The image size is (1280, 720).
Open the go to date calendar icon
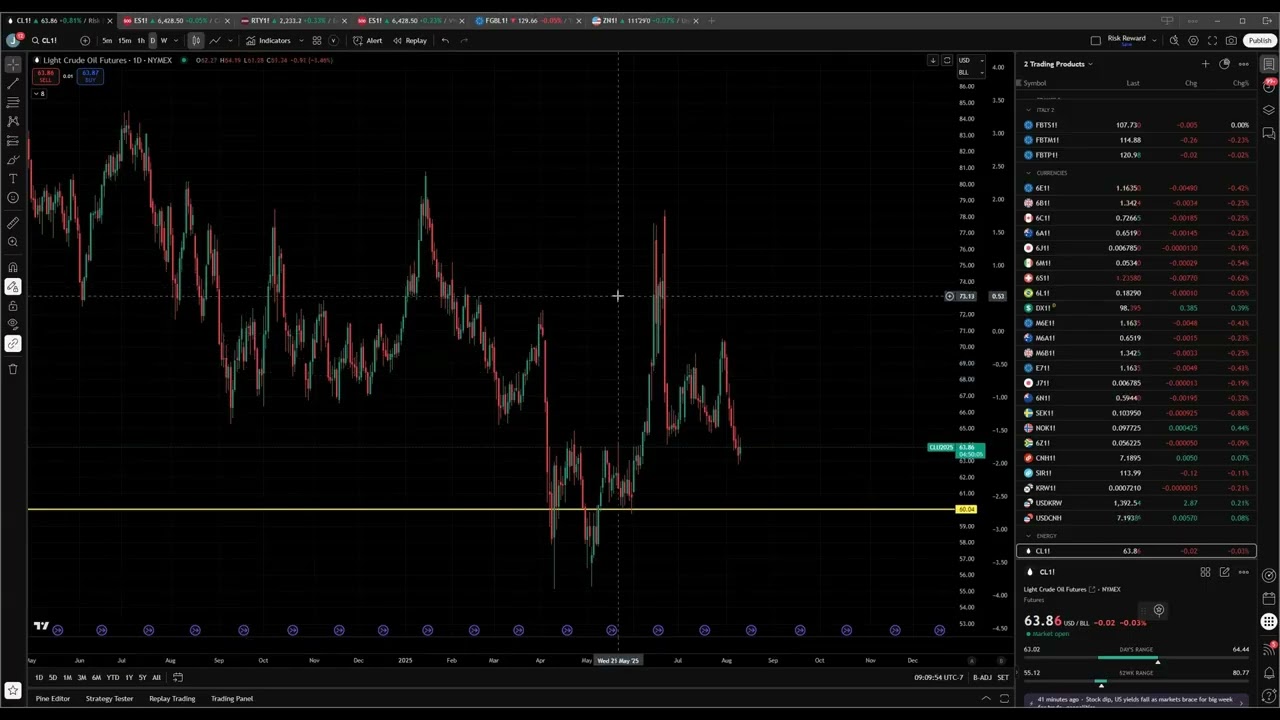pyautogui.click(x=177, y=678)
